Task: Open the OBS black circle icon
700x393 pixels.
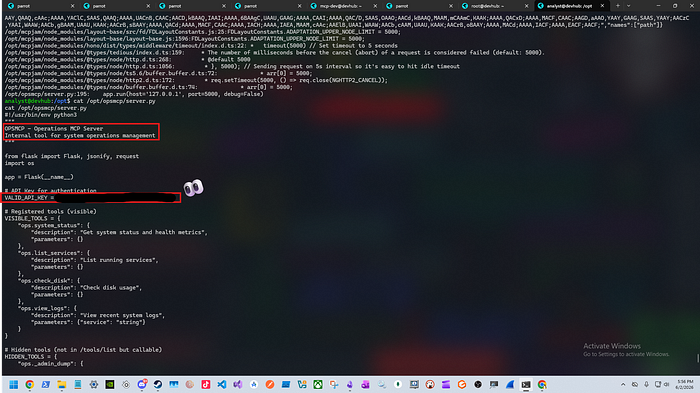Action: click(x=478, y=385)
